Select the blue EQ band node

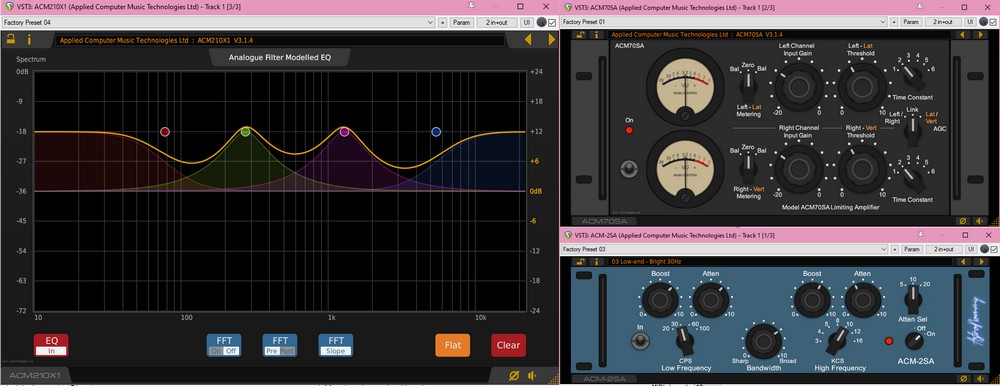point(436,132)
